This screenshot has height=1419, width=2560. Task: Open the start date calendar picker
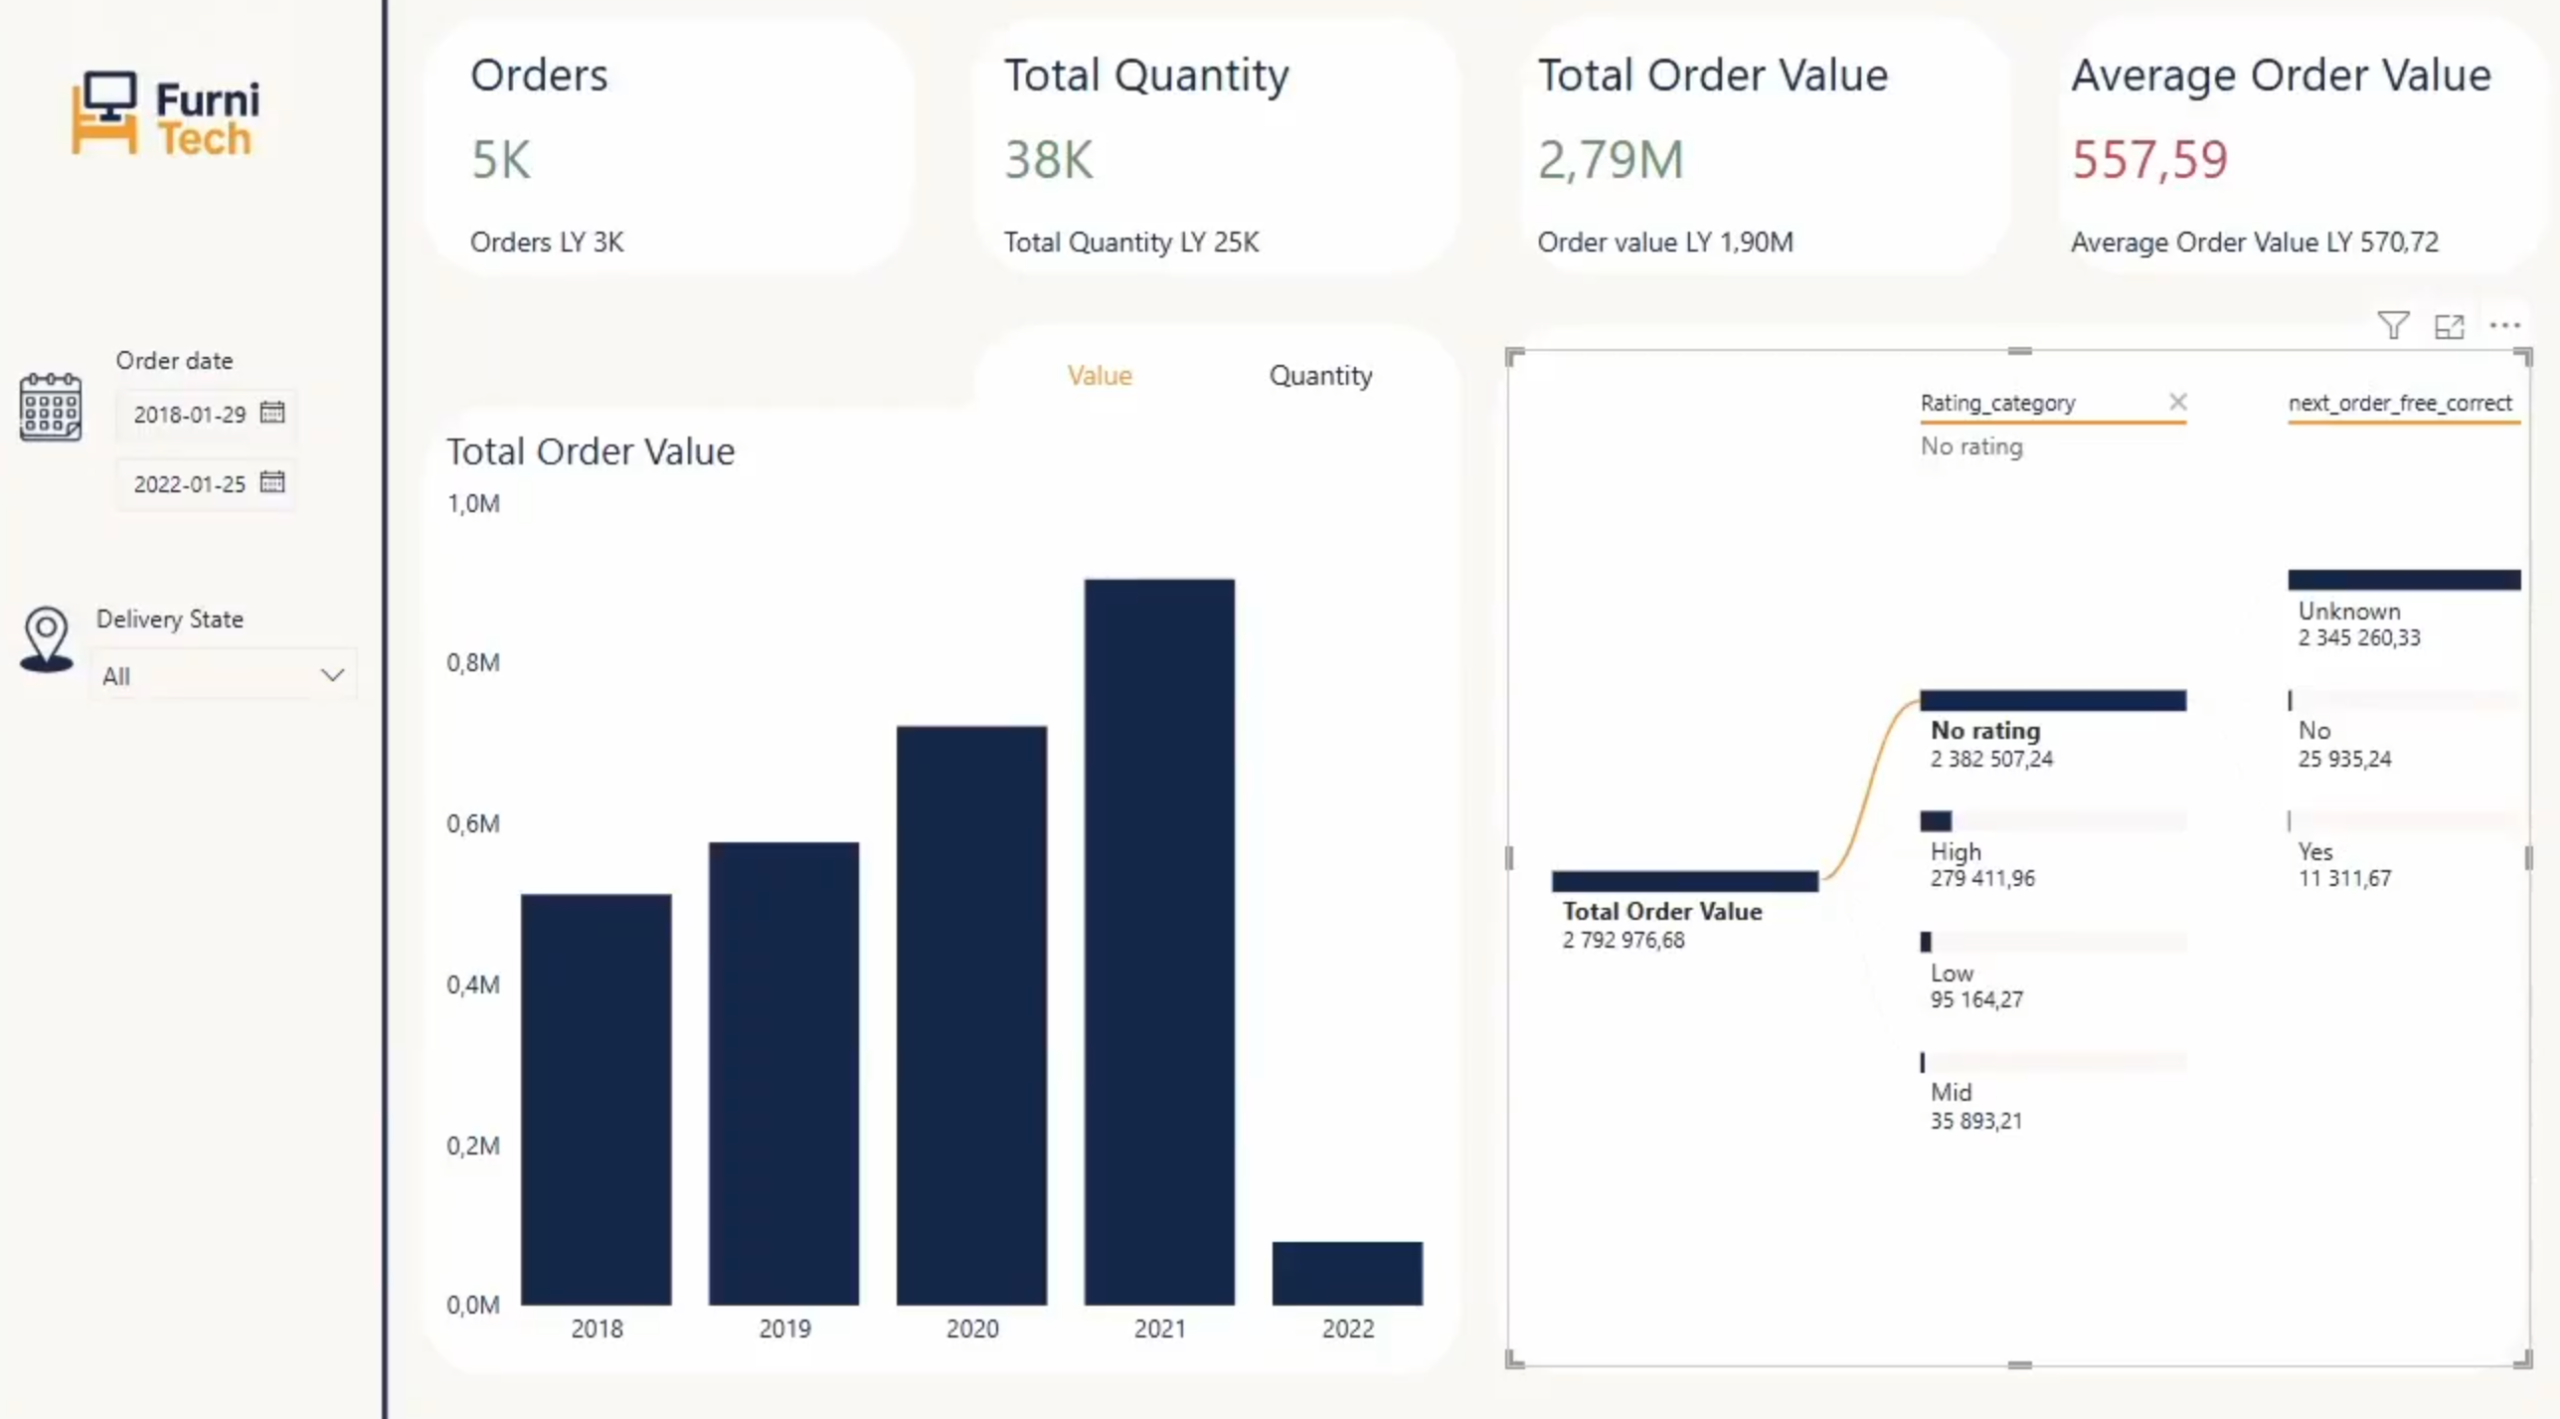[272, 413]
